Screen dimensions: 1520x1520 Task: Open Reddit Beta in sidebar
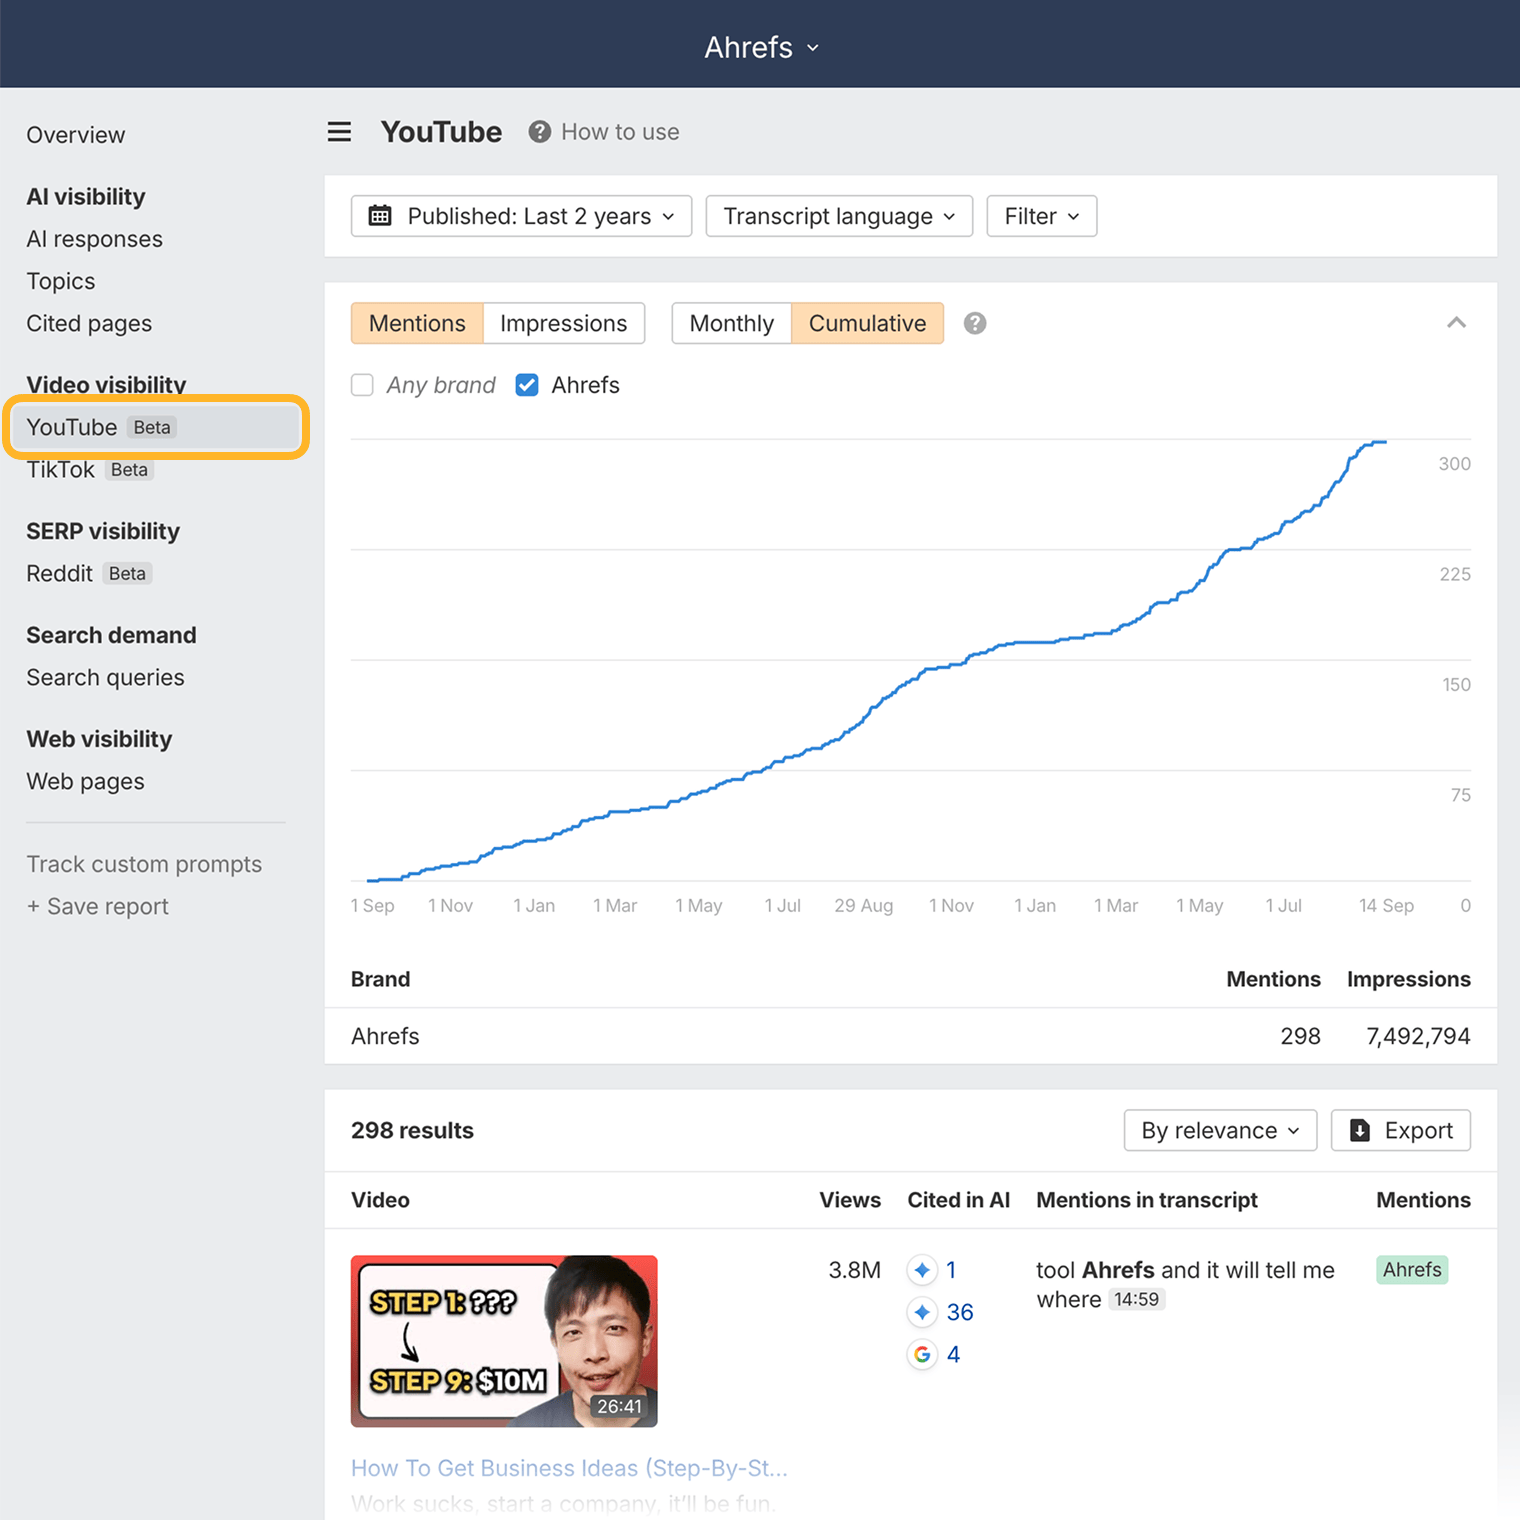[x=89, y=573]
